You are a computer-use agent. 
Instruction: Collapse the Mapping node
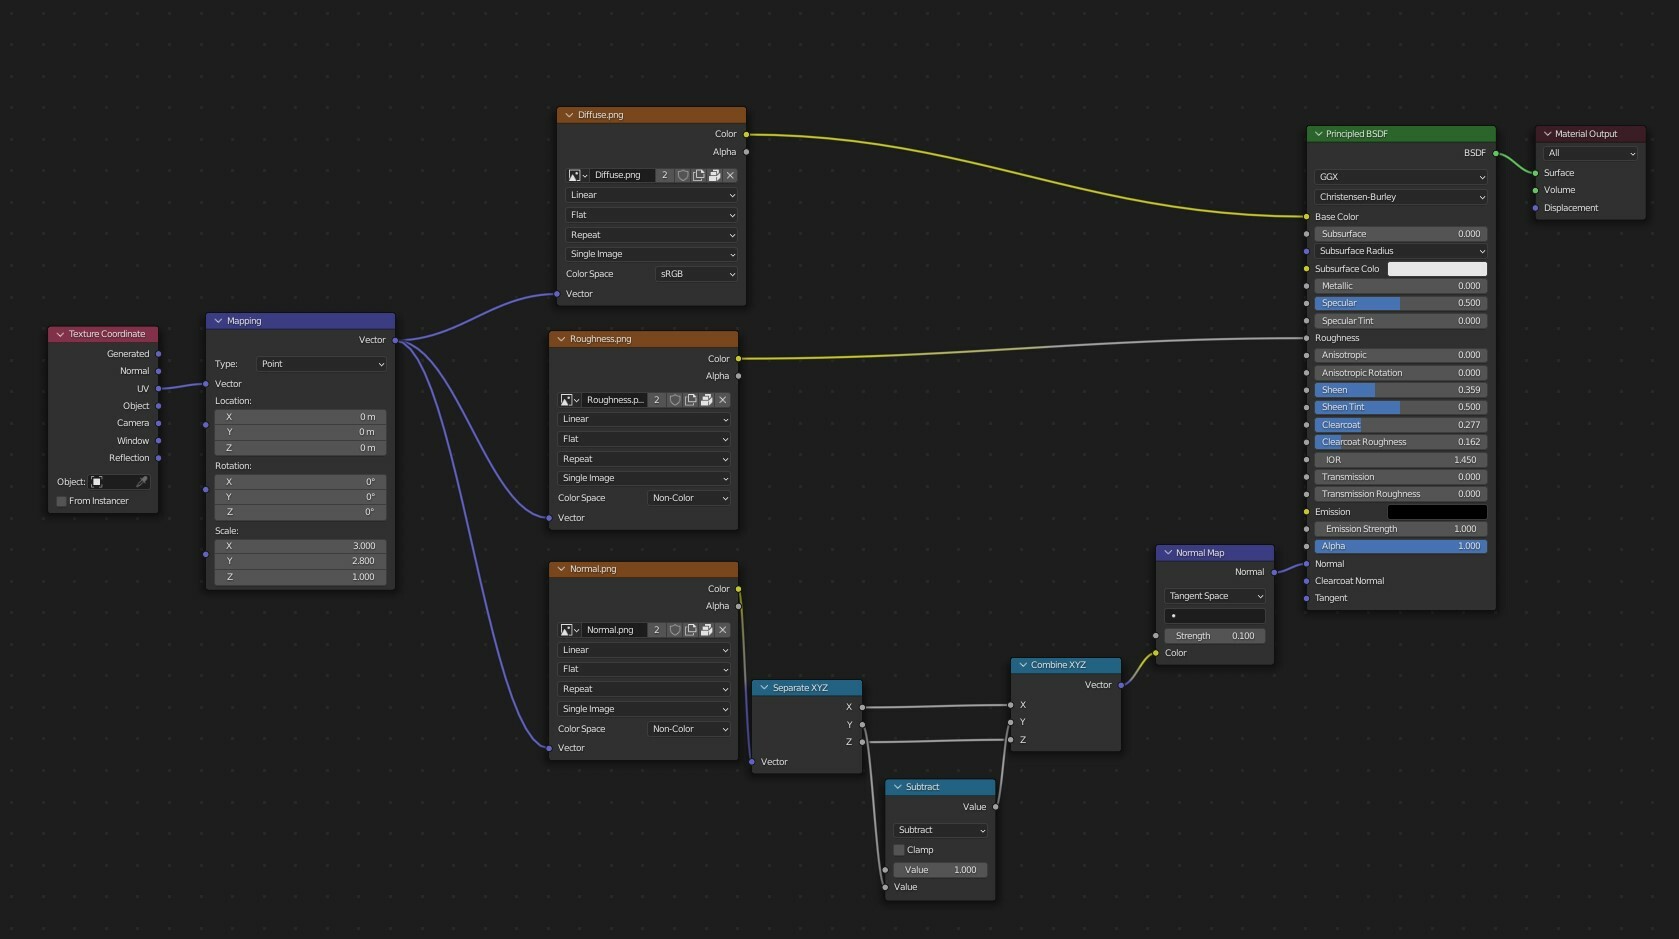point(218,321)
